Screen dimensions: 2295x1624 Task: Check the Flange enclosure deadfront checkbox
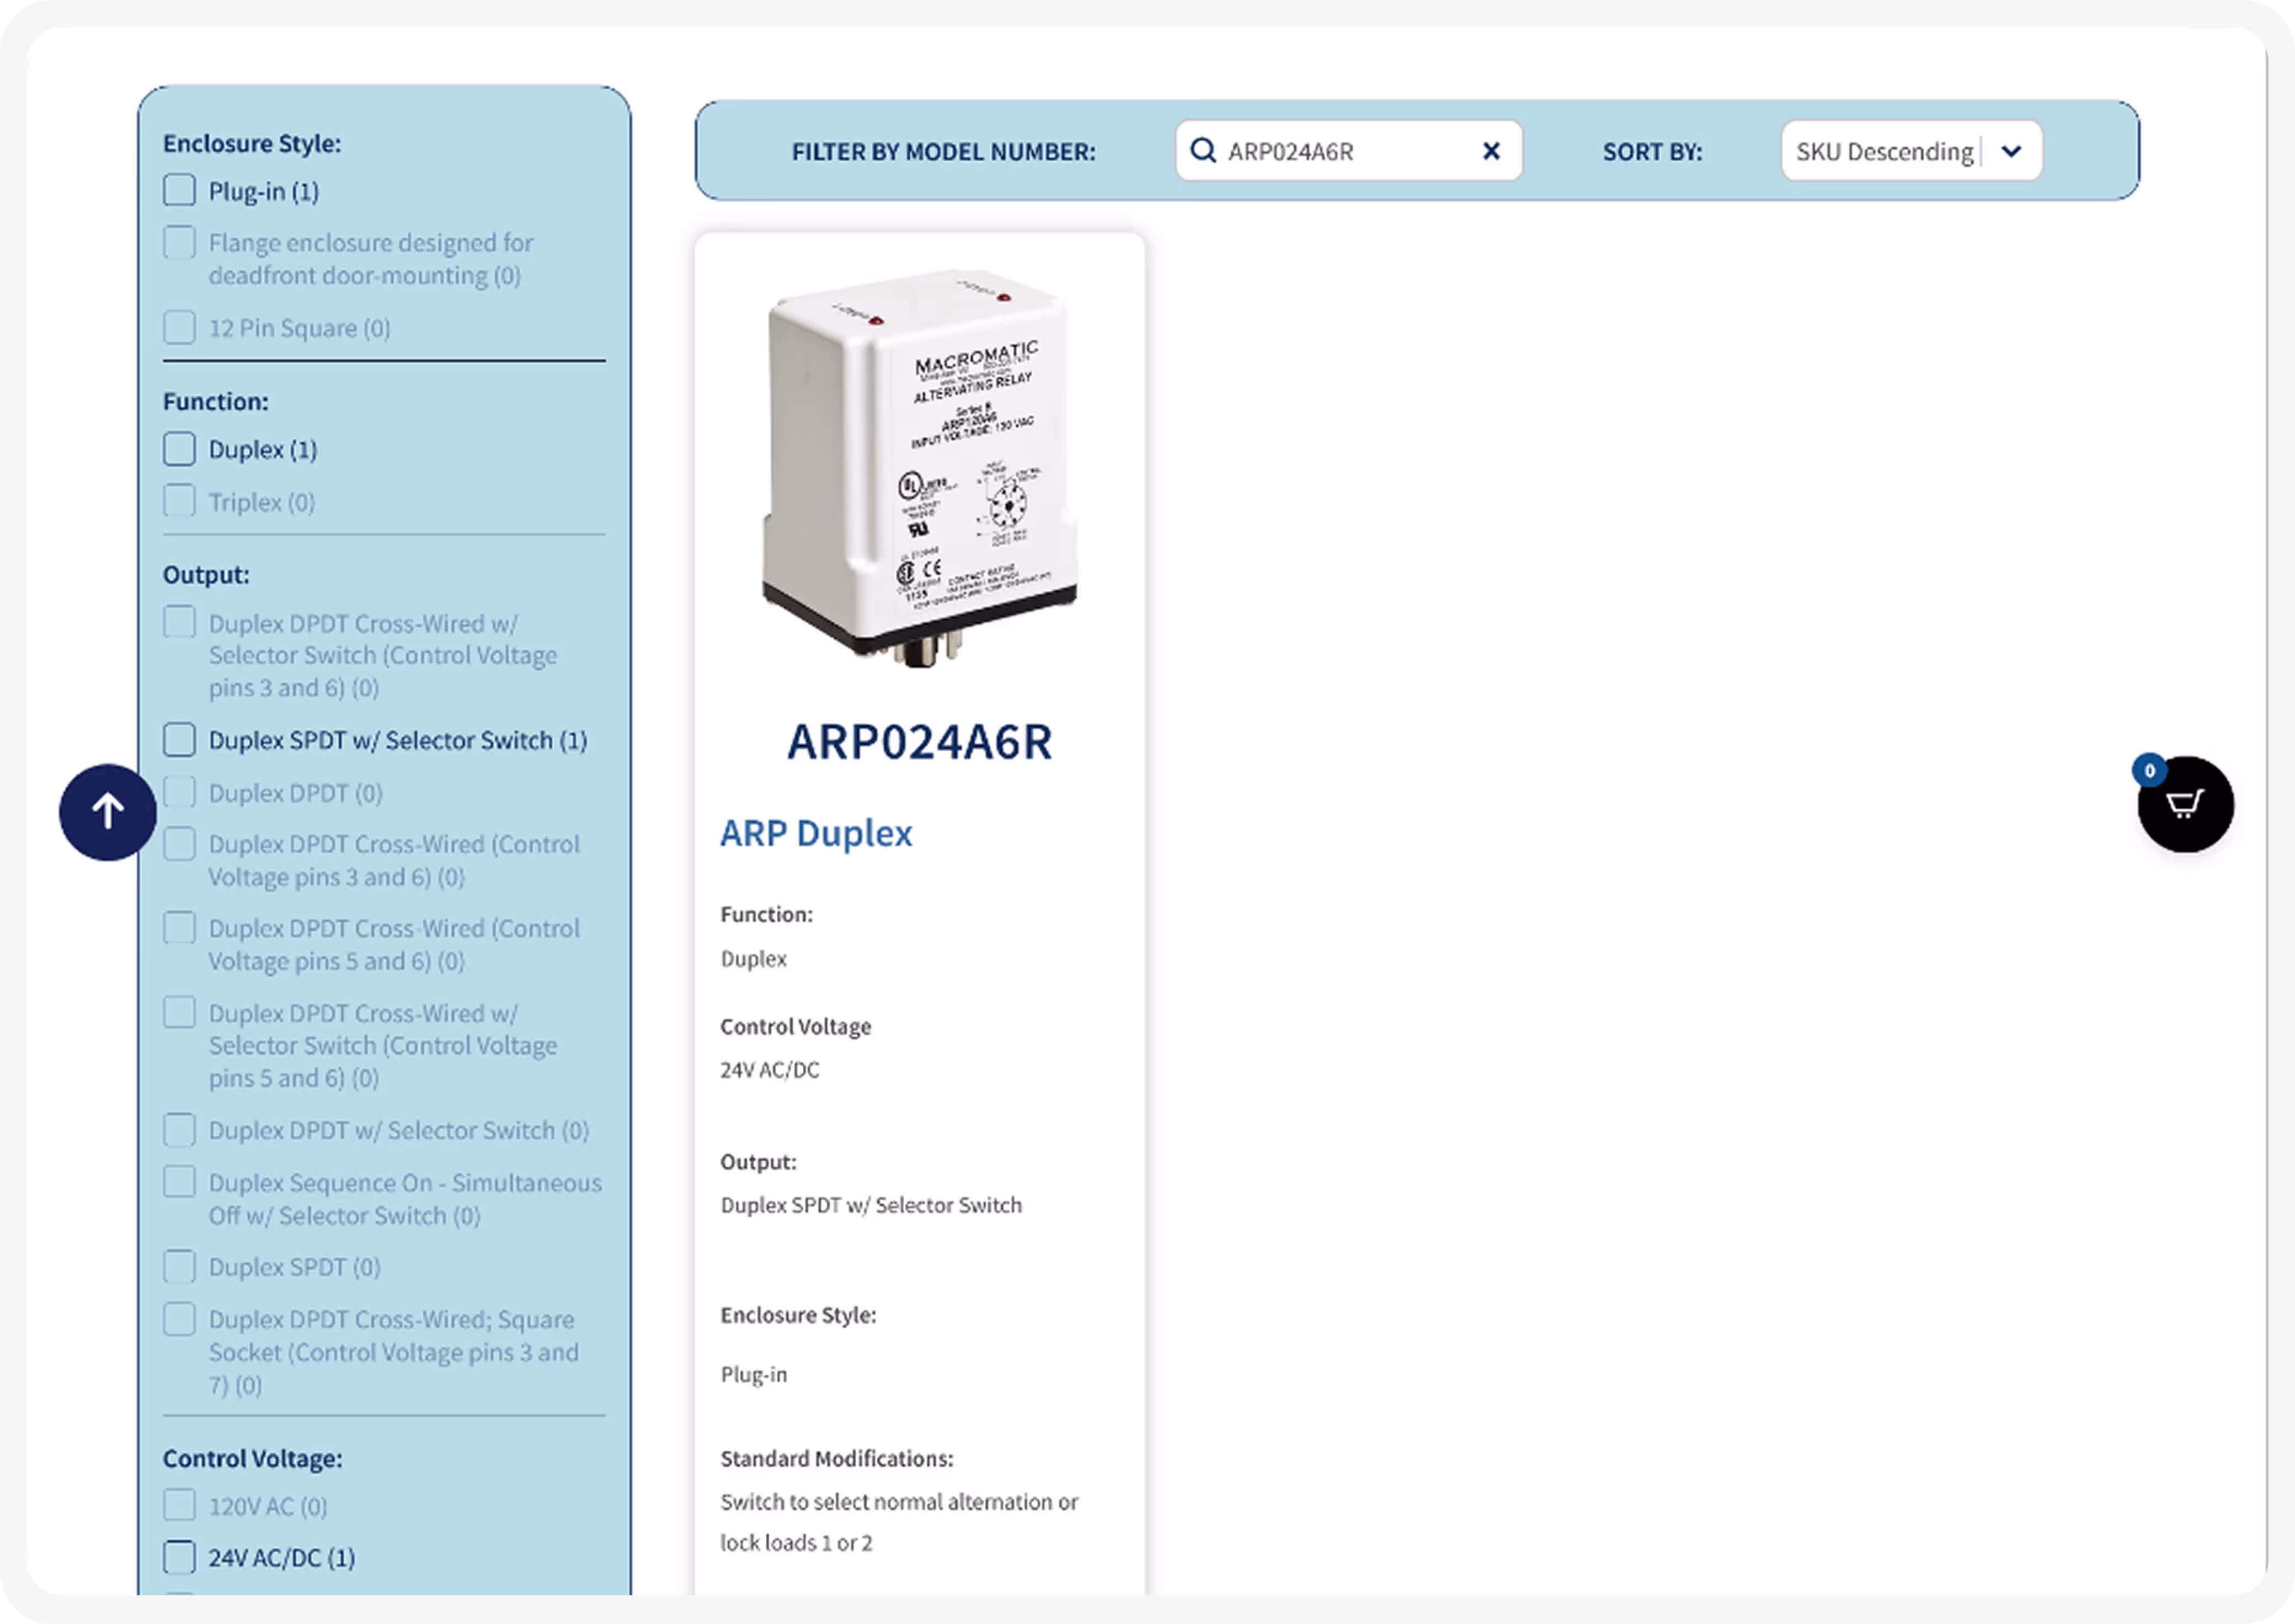pyautogui.click(x=180, y=242)
